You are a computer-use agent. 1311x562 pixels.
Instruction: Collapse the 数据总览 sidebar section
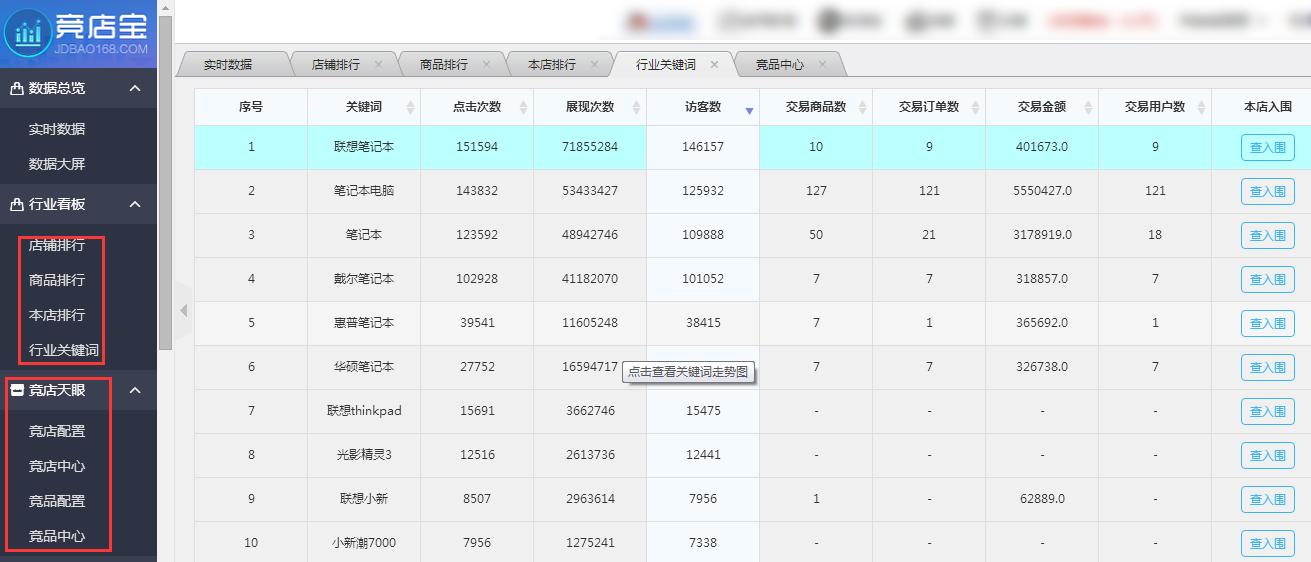click(135, 88)
